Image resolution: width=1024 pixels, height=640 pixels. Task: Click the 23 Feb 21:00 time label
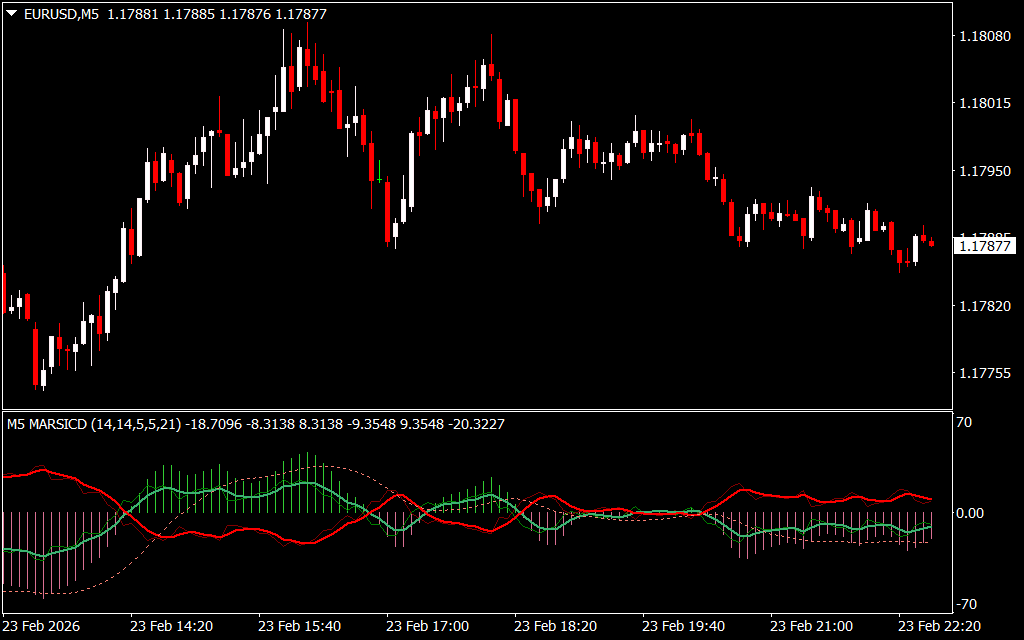click(812, 626)
